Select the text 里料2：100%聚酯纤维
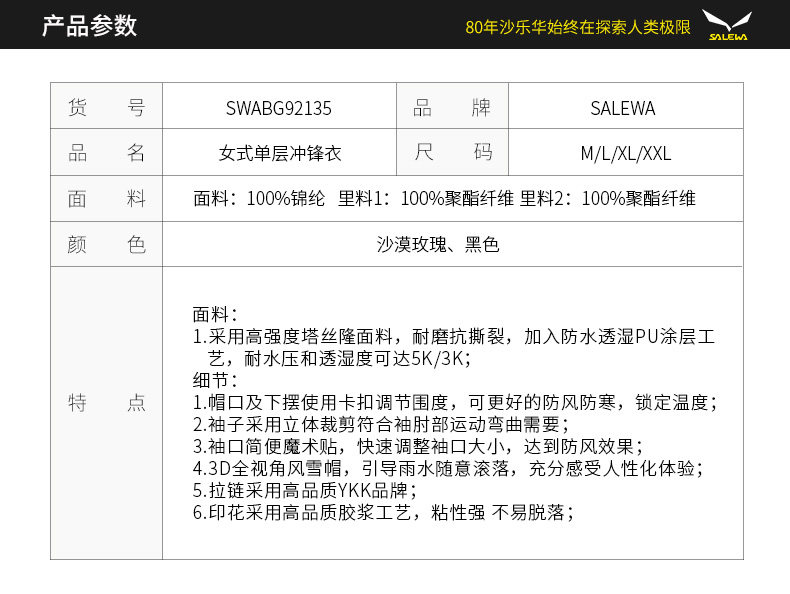Image resolution: width=790 pixels, height=594 pixels. (x=608, y=199)
